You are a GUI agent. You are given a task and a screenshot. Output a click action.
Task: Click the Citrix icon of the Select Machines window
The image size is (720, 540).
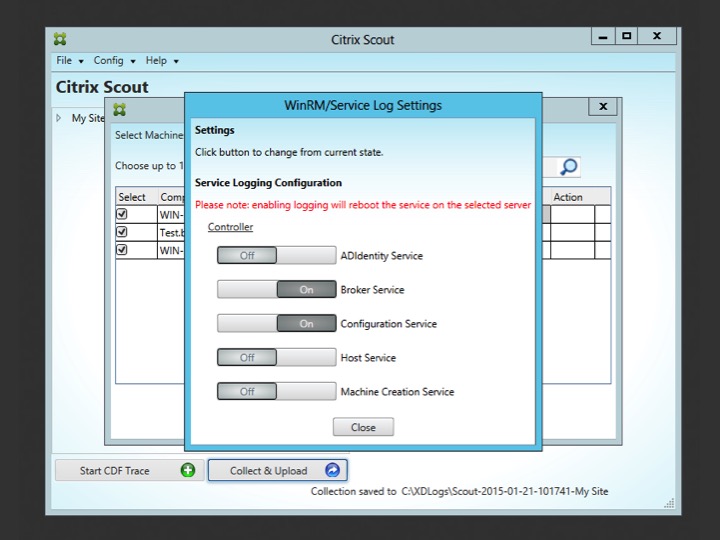pyautogui.click(x=119, y=109)
